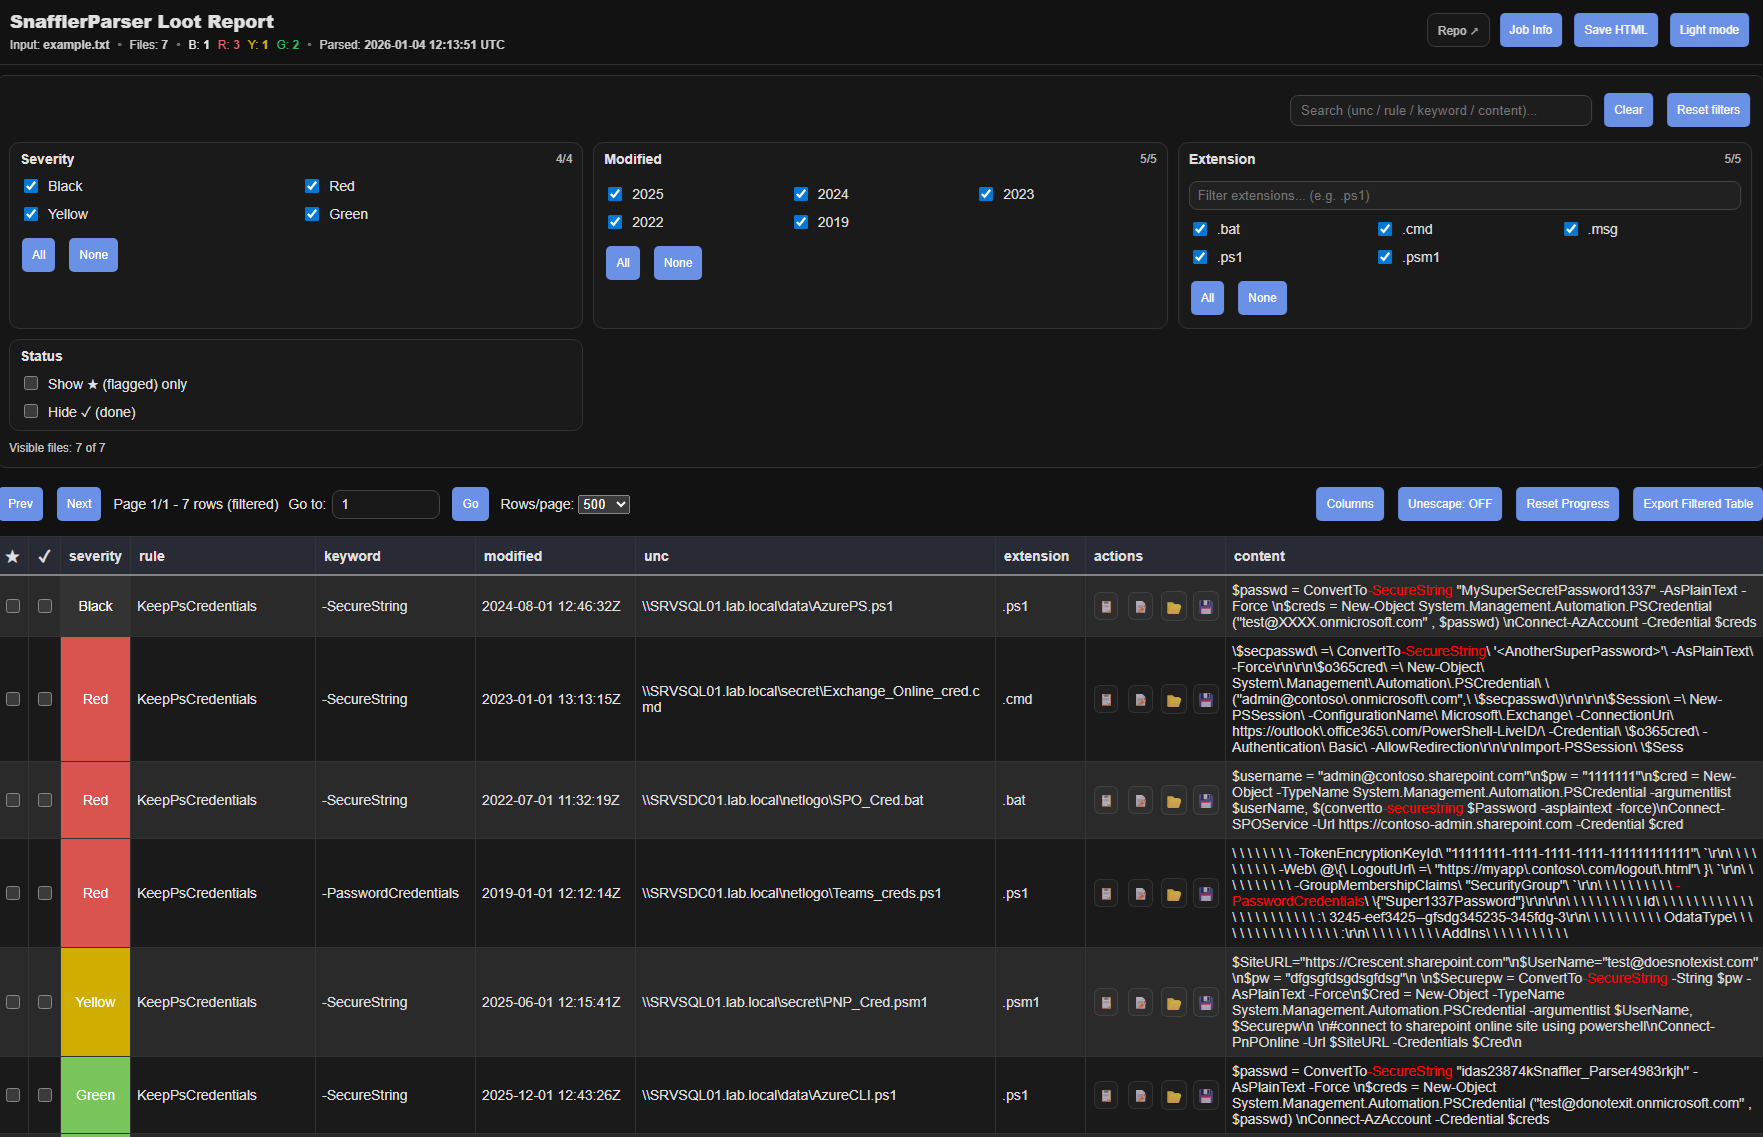The image size is (1763, 1137).
Task: Click the clipboard icon for Teams_creds.ps1 row
Action: (1106, 894)
